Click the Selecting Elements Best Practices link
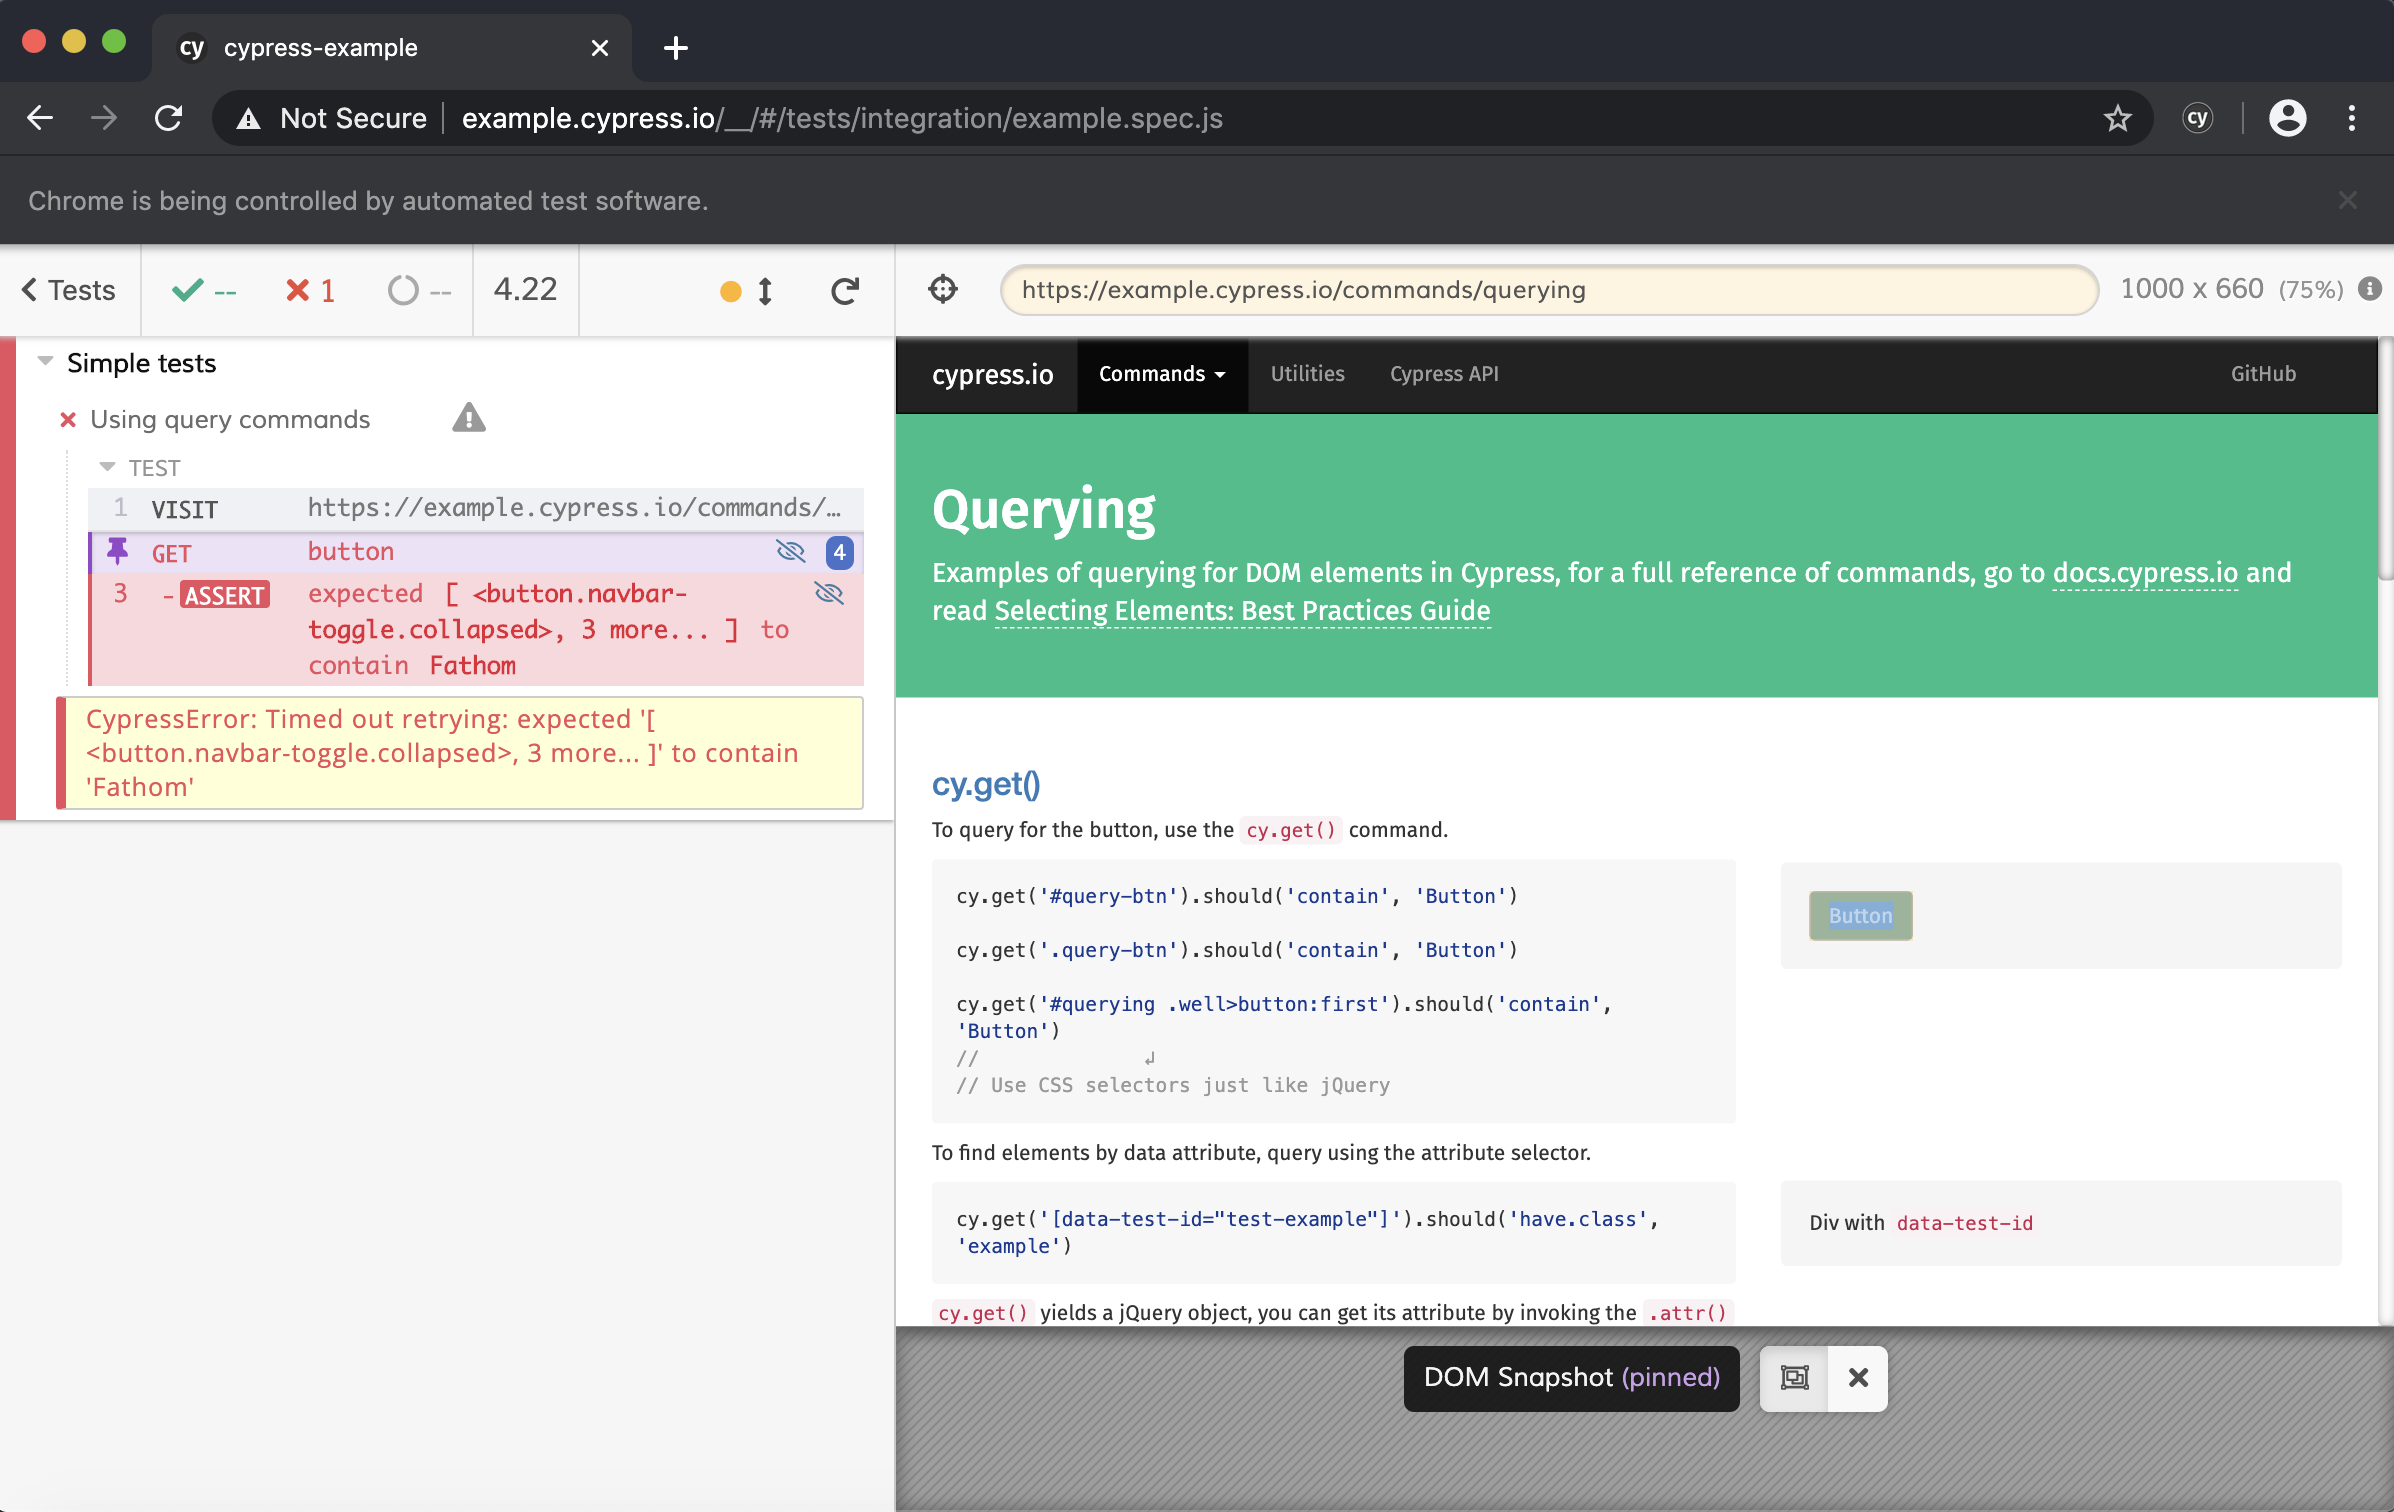 tap(1241, 608)
